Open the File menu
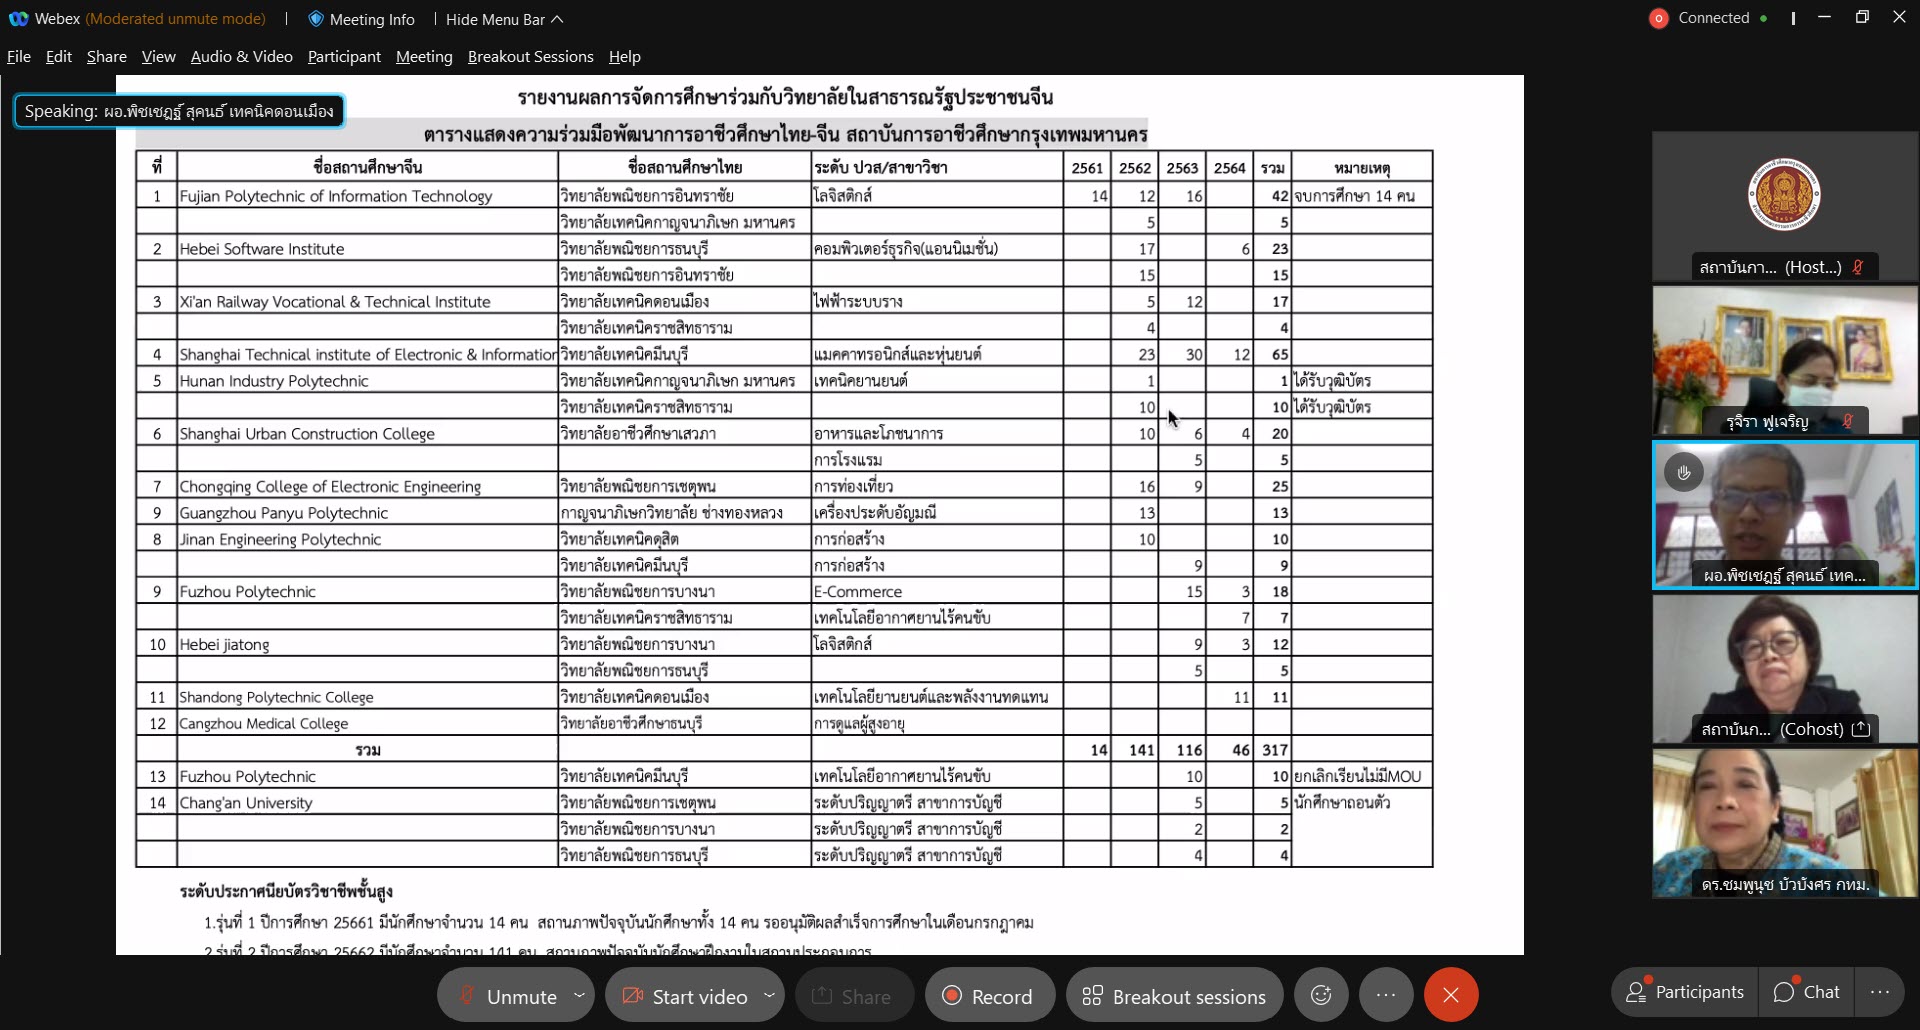The image size is (1920, 1030). [19, 57]
